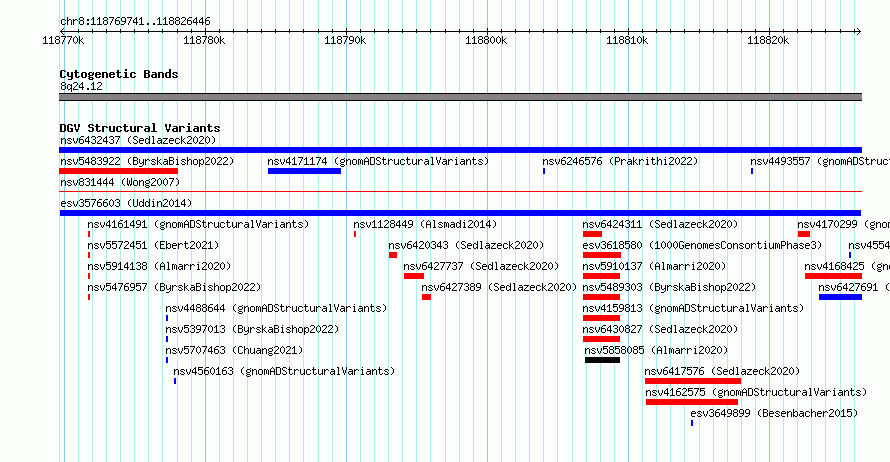The width and height of the screenshot is (890, 462).
Task: Open nsv5858085 (Almarri2020) label
Action: coord(656,350)
